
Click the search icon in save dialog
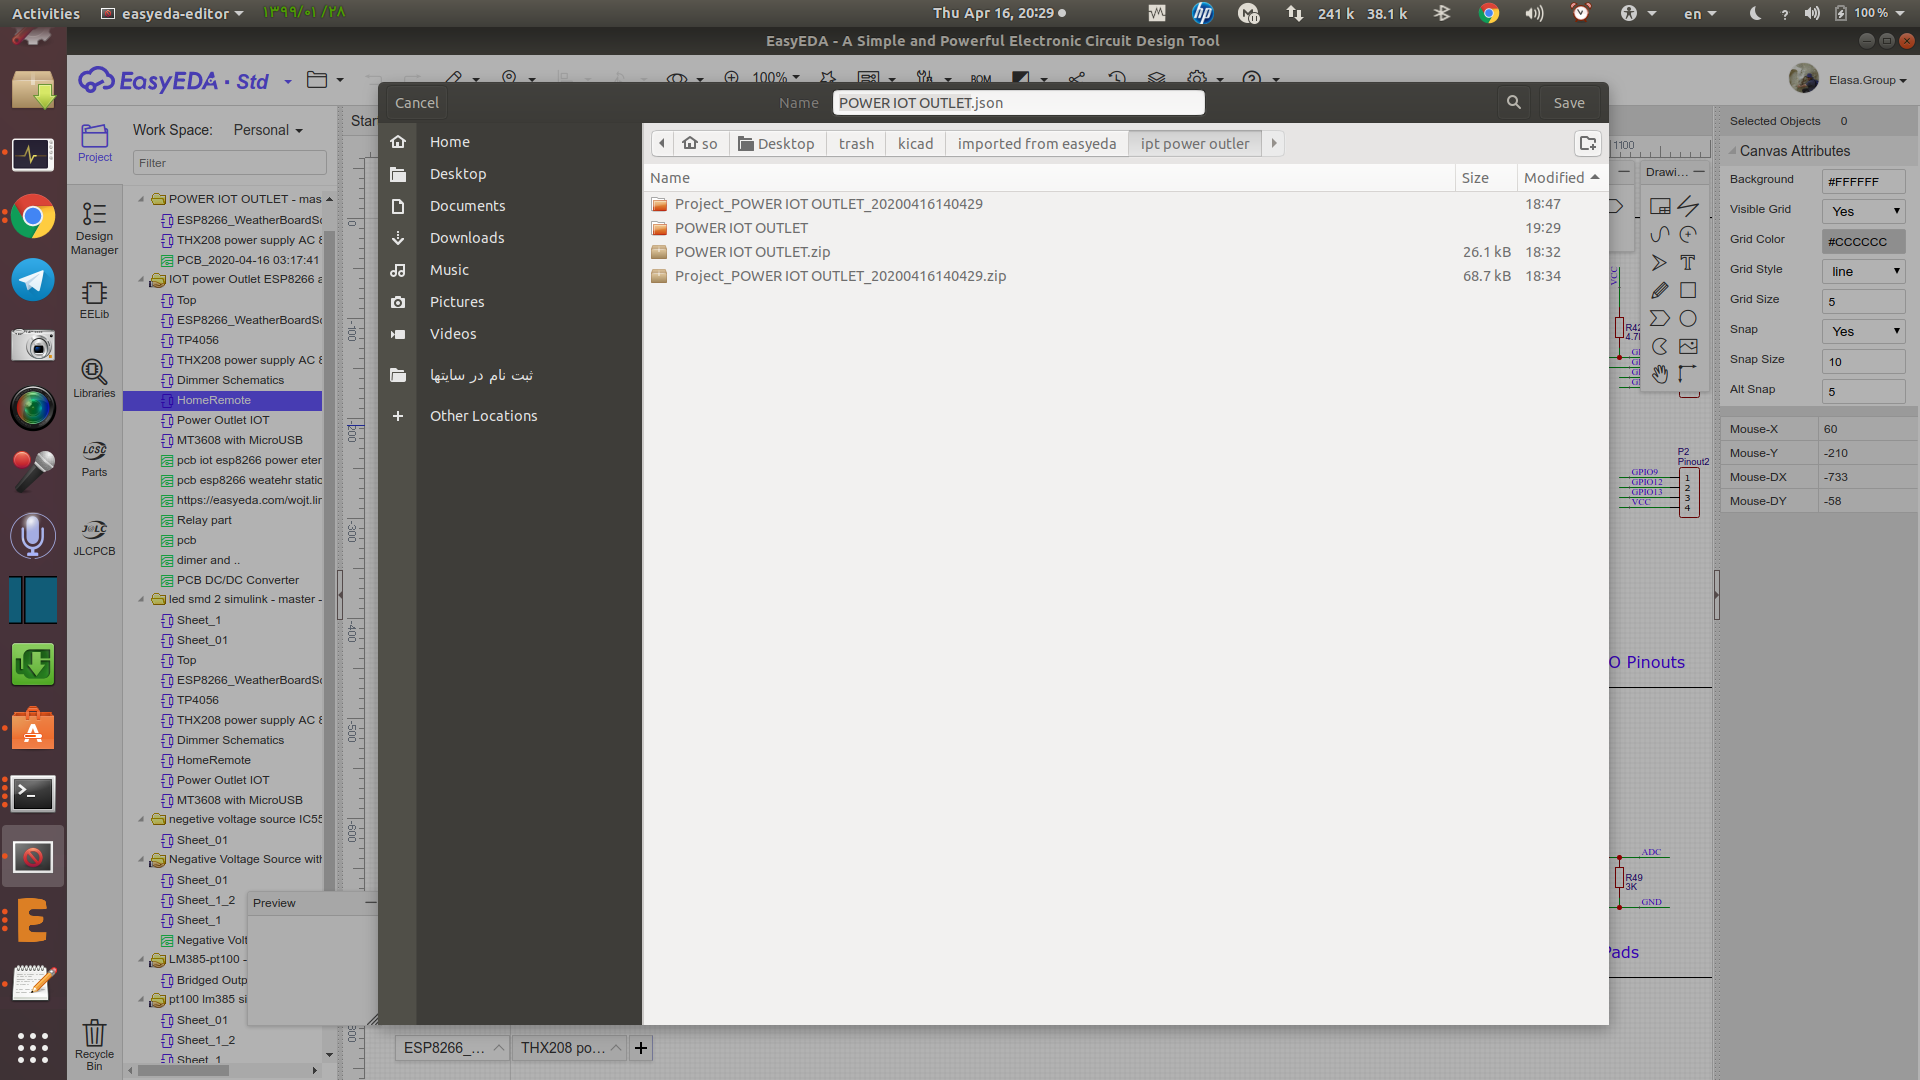(1514, 102)
